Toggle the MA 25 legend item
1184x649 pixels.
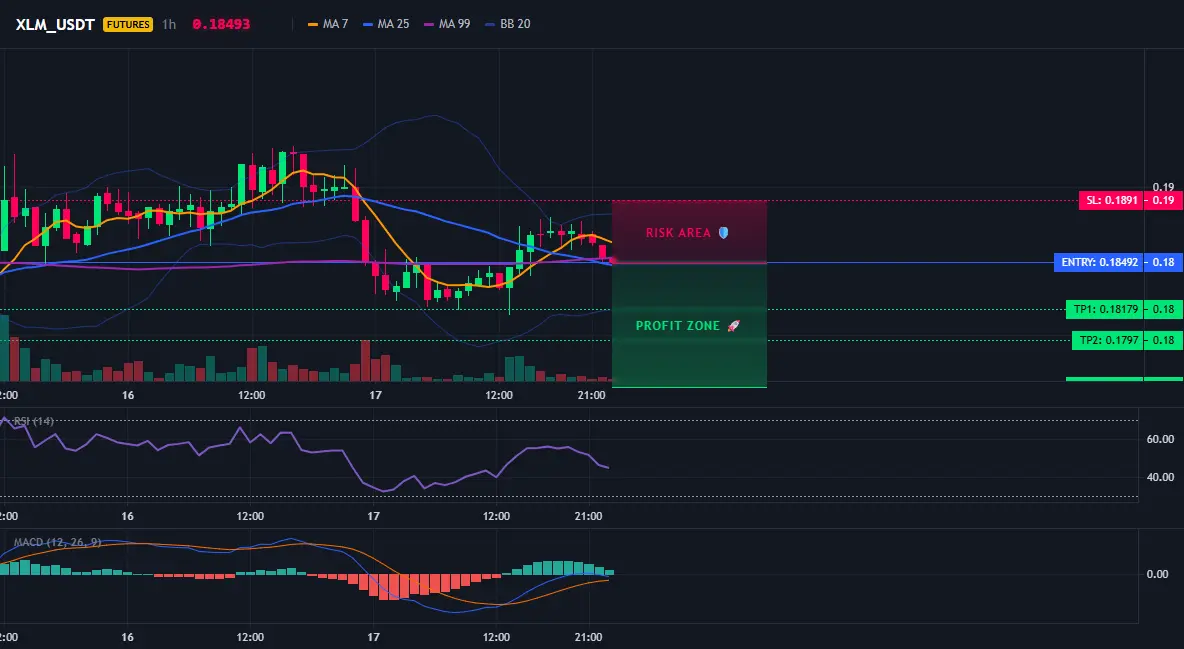(x=386, y=24)
